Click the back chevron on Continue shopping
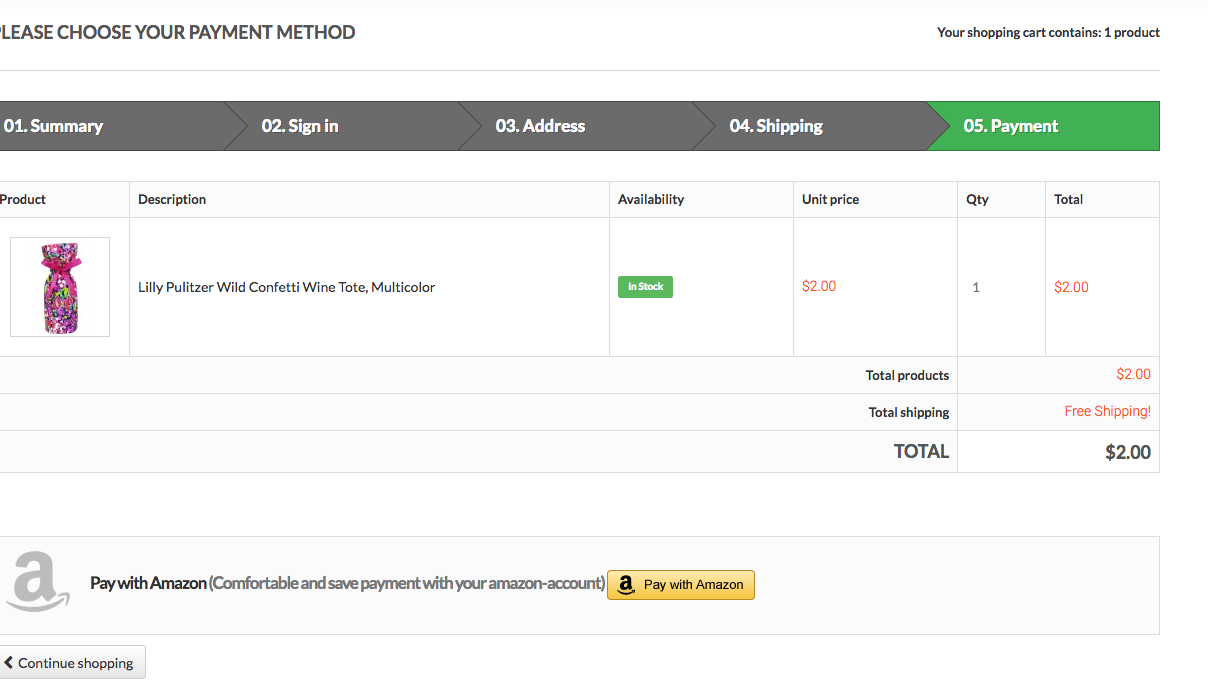 [8, 662]
